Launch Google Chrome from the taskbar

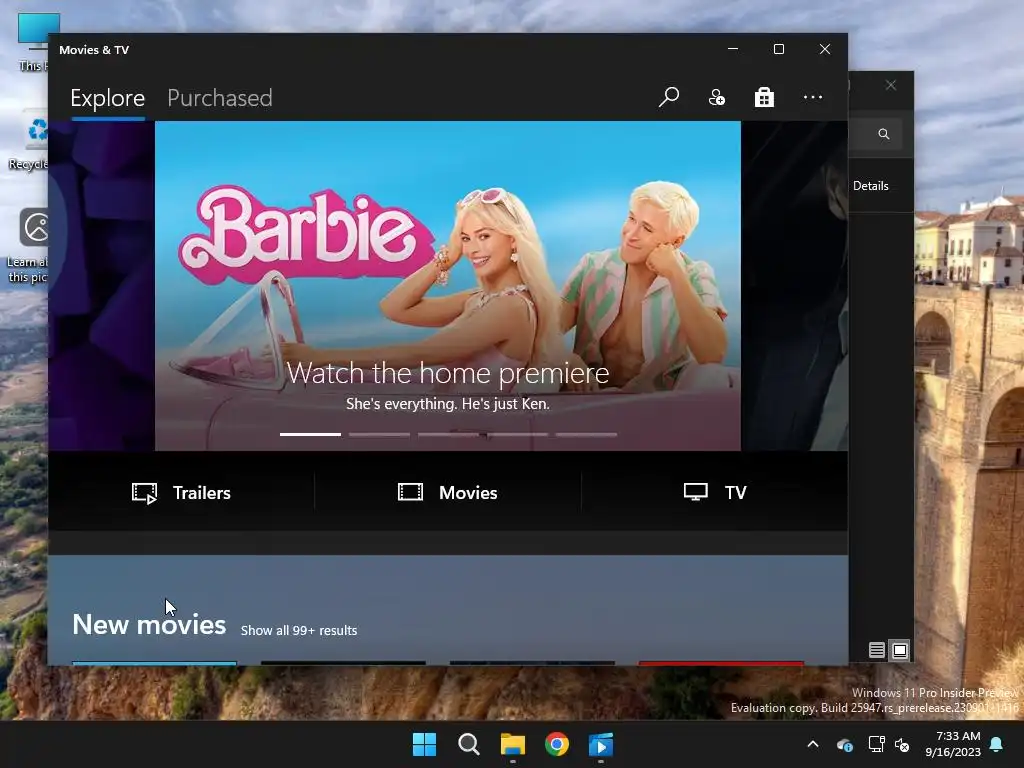tap(557, 744)
